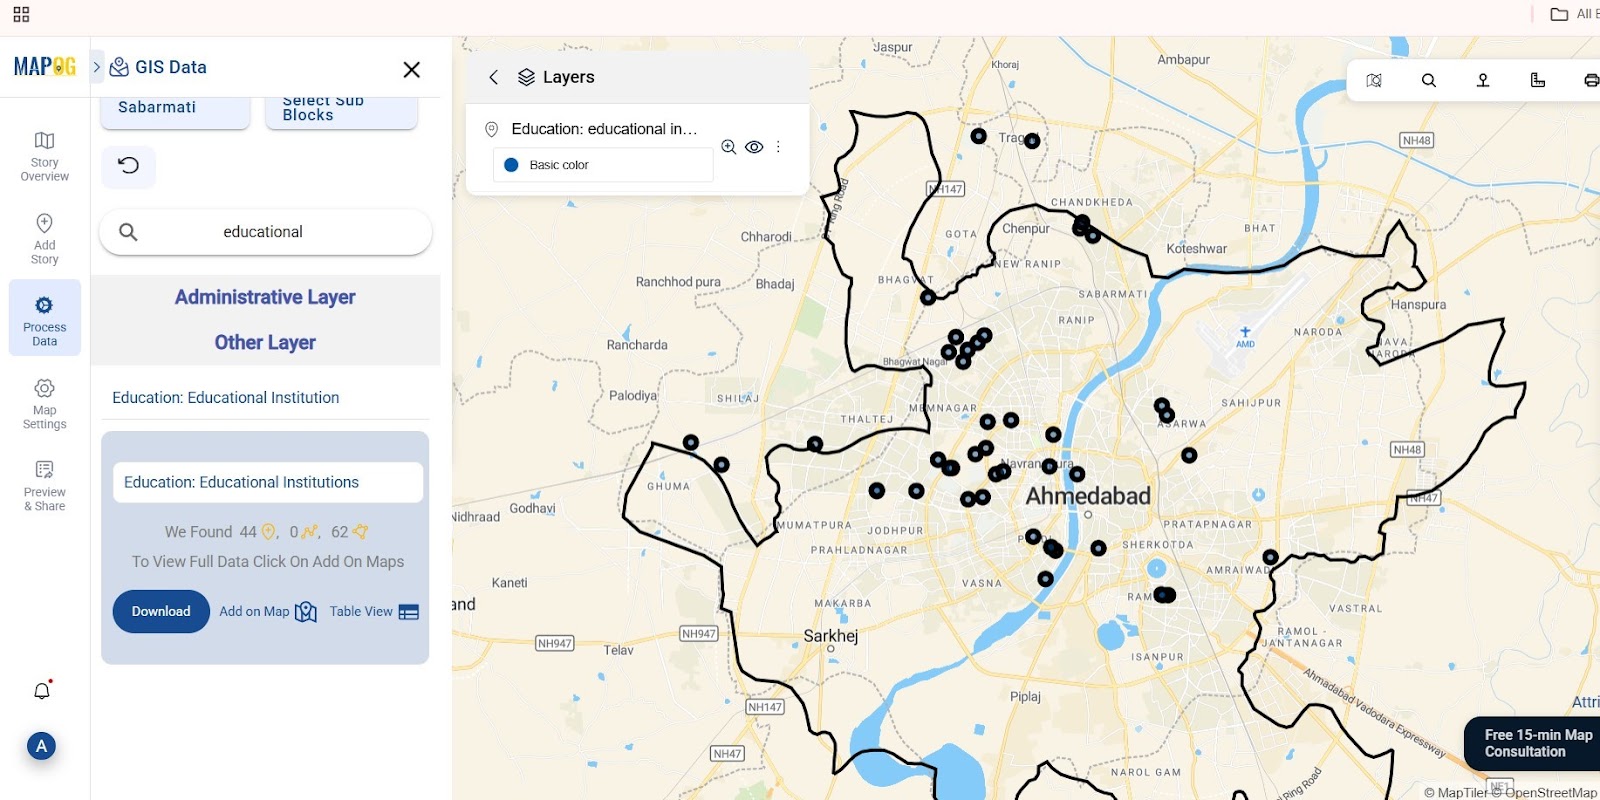1600x800 pixels.
Task: Go back from the Layers panel
Action: pyautogui.click(x=493, y=77)
